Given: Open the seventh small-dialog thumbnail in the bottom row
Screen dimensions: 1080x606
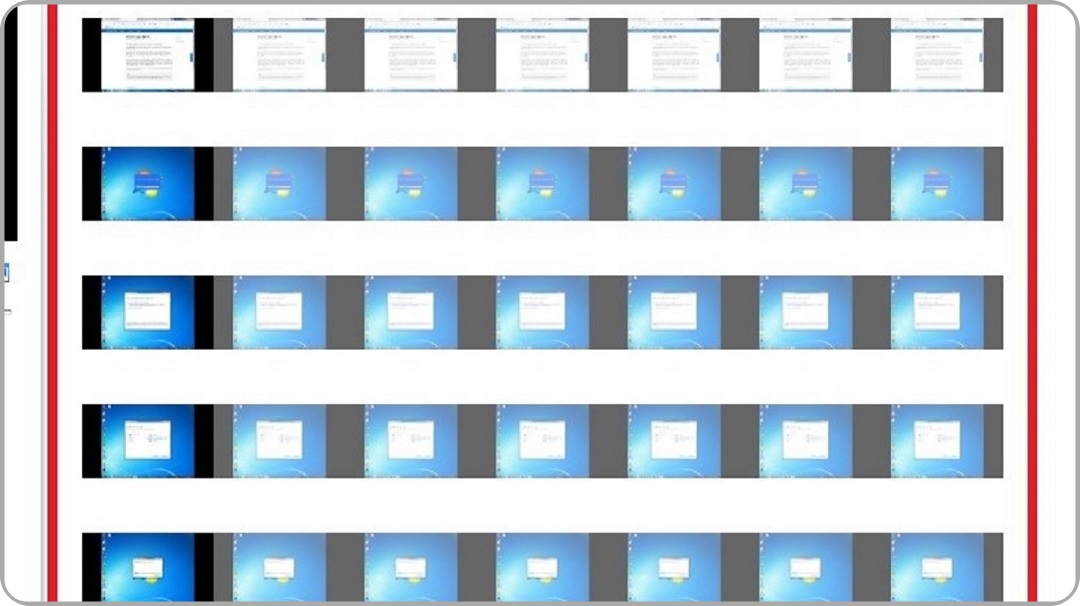Looking at the screenshot, I should [x=937, y=567].
